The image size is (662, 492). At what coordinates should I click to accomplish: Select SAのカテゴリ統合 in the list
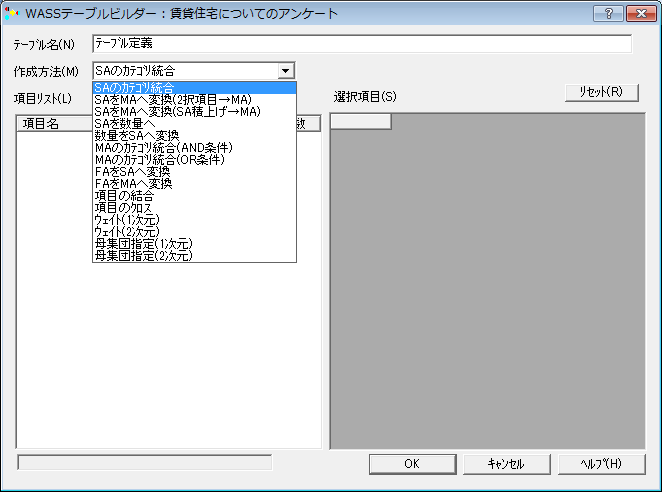pos(194,87)
